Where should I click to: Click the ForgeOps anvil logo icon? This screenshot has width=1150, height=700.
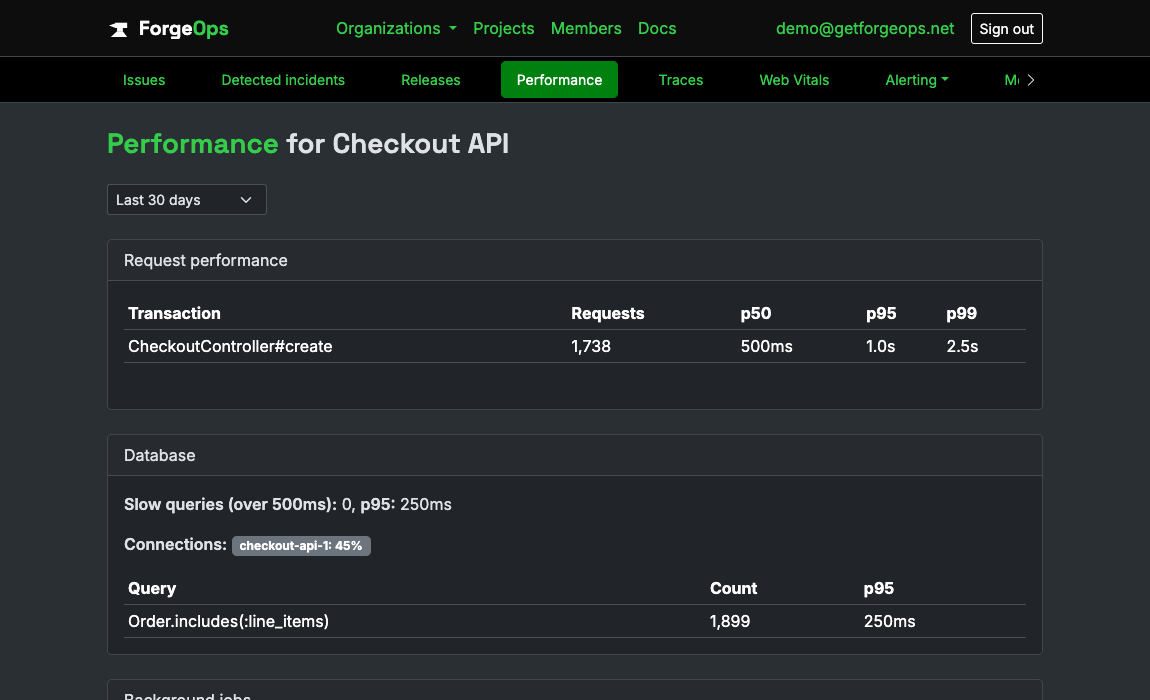[119, 29]
